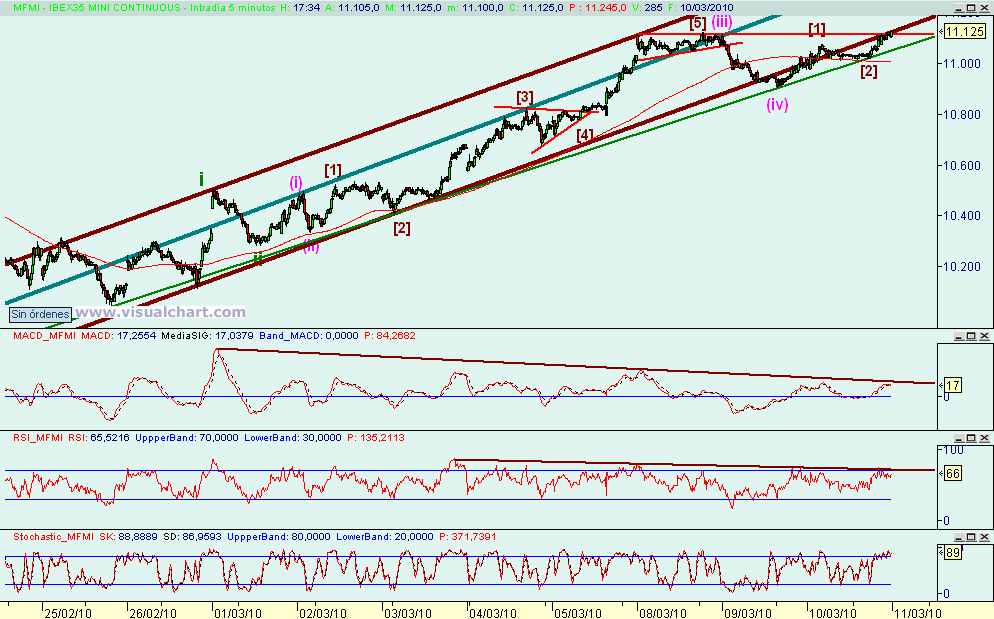Minimize the RSI indicator pane
The height and width of the screenshot is (619, 994).
click(959, 438)
